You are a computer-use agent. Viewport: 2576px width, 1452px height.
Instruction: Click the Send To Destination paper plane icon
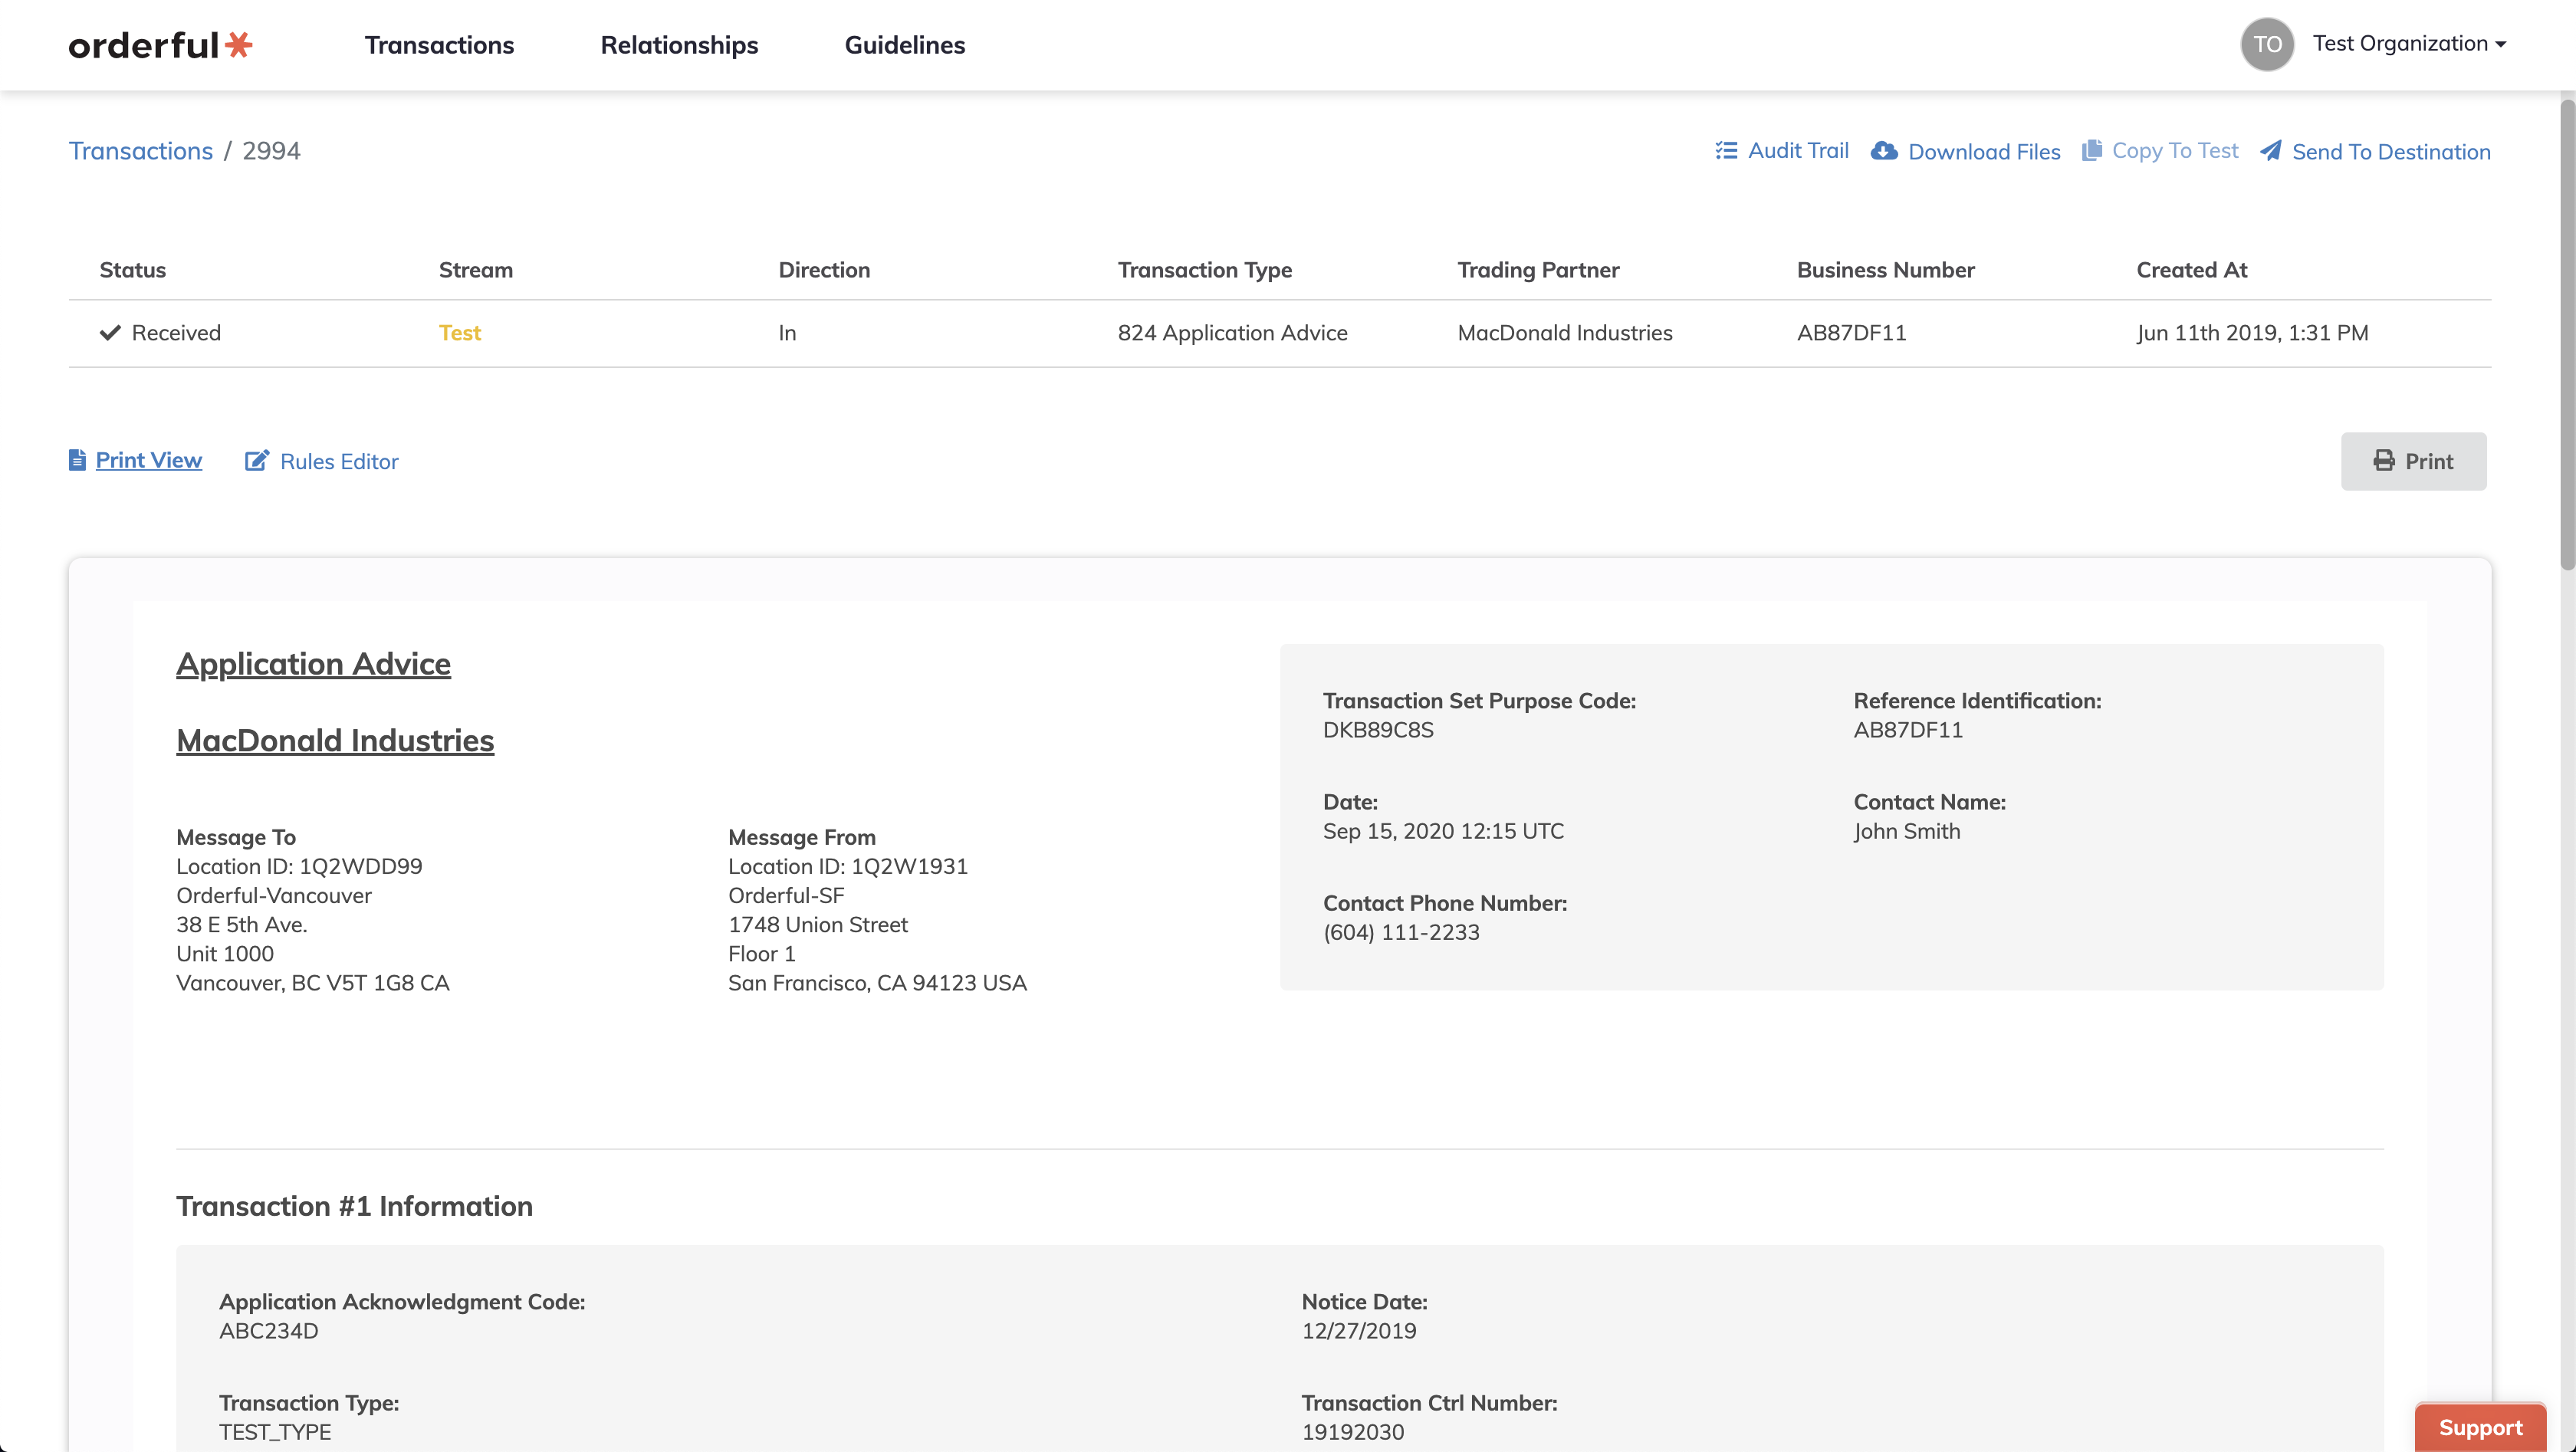point(2271,150)
